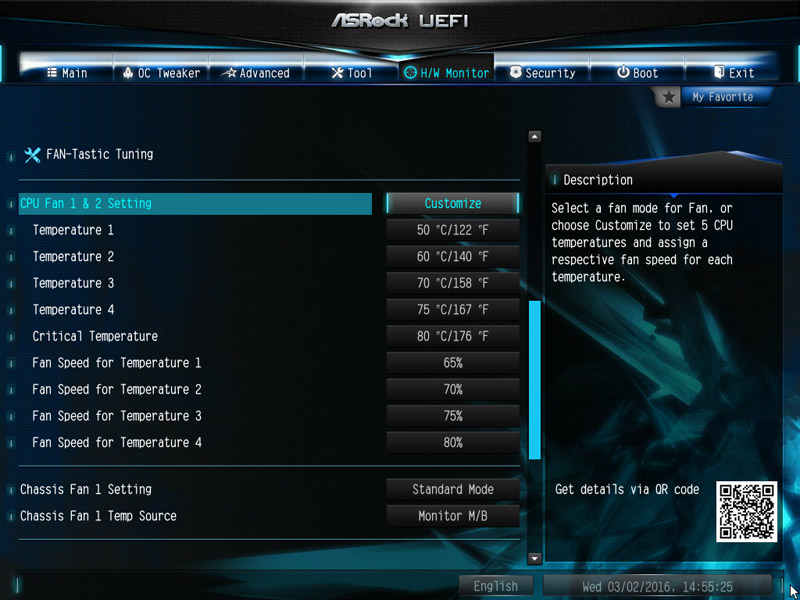800x600 pixels.
Task: Click the QR code image
Action: click(x=746, y=512)
